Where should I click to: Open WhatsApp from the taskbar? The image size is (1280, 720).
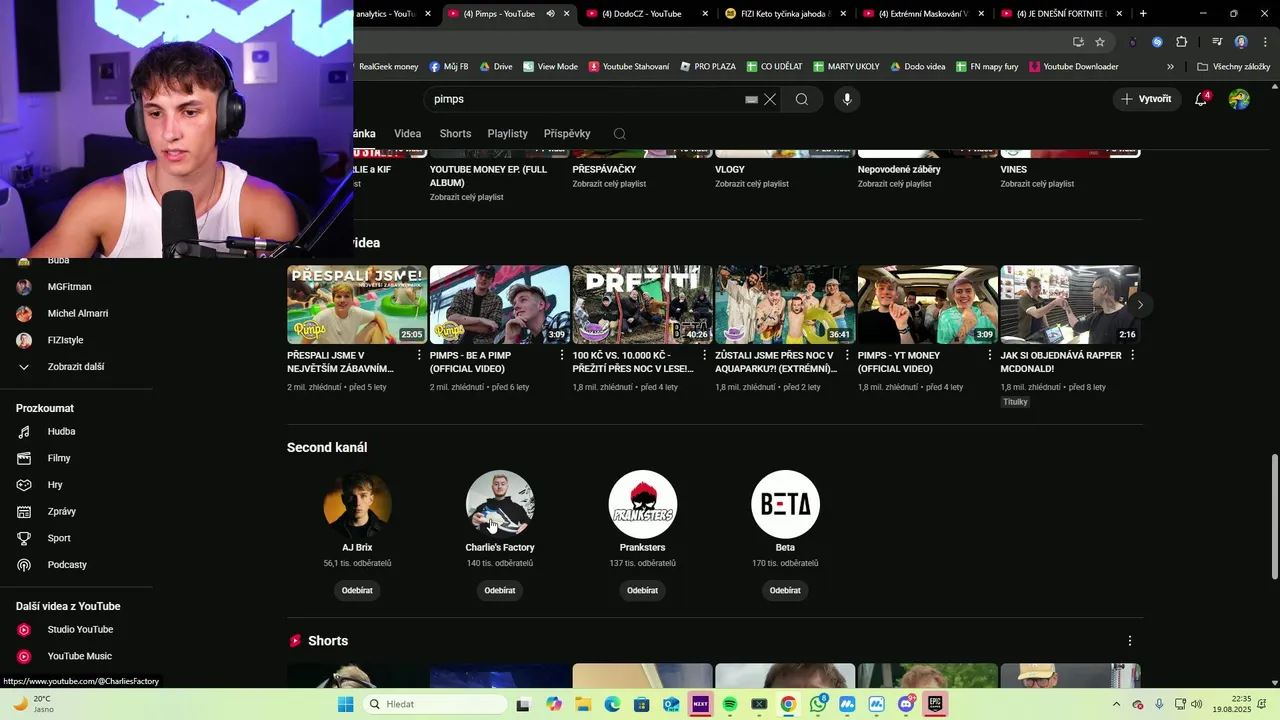pyautogui.click(x=818, y=704)
